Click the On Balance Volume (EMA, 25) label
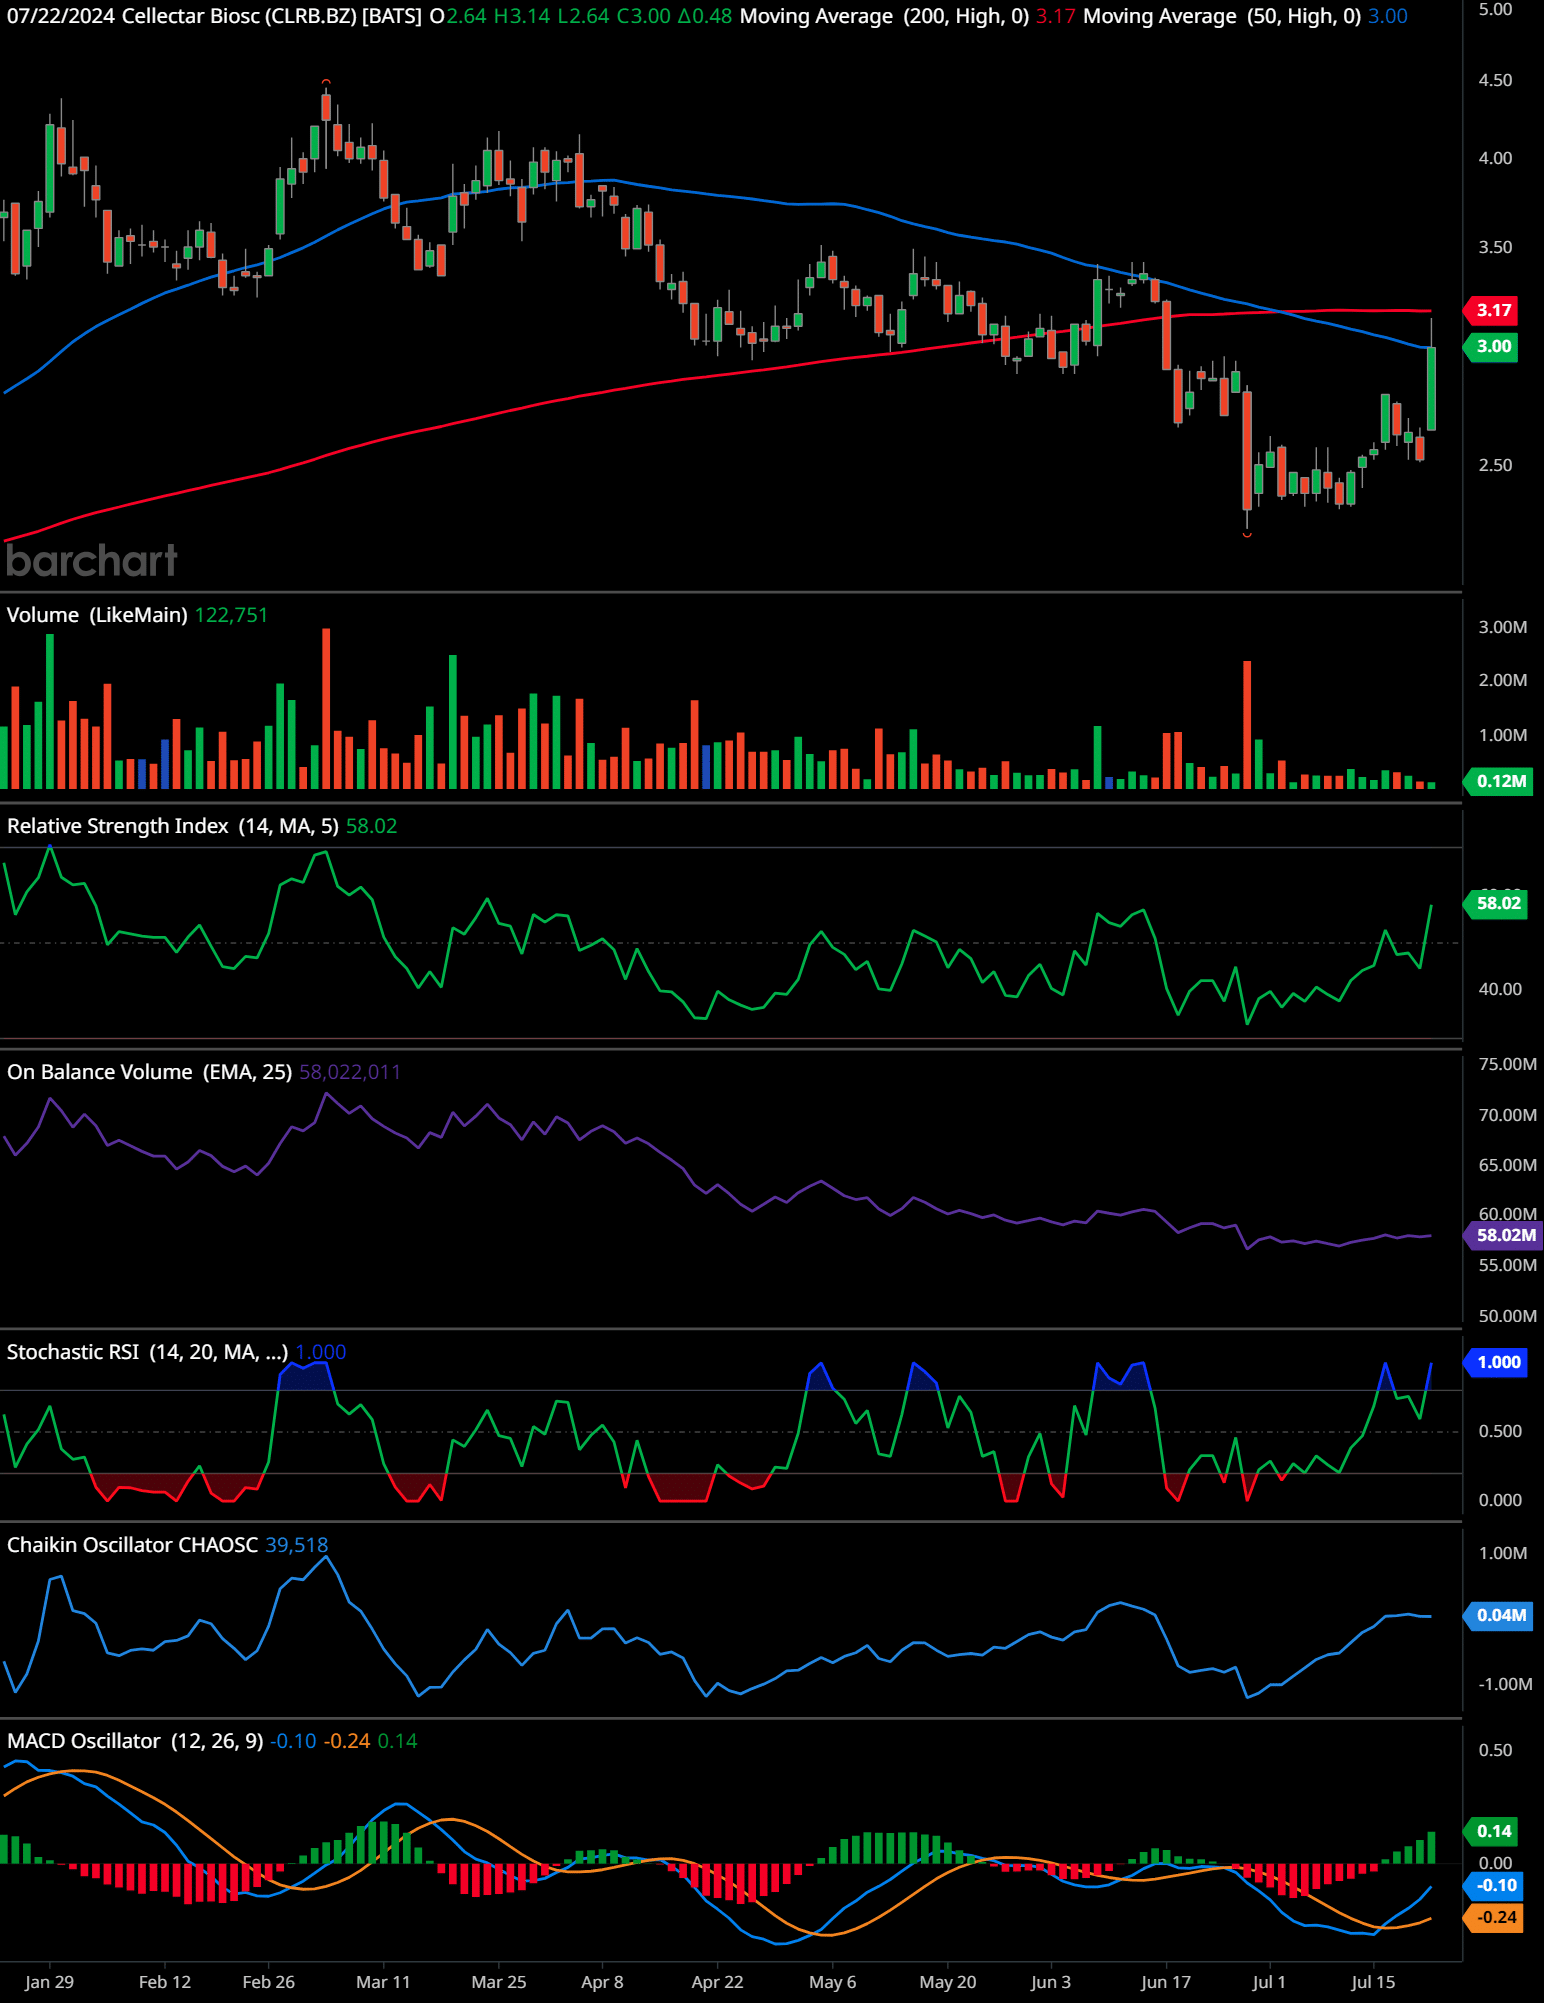 [149, 1072]
